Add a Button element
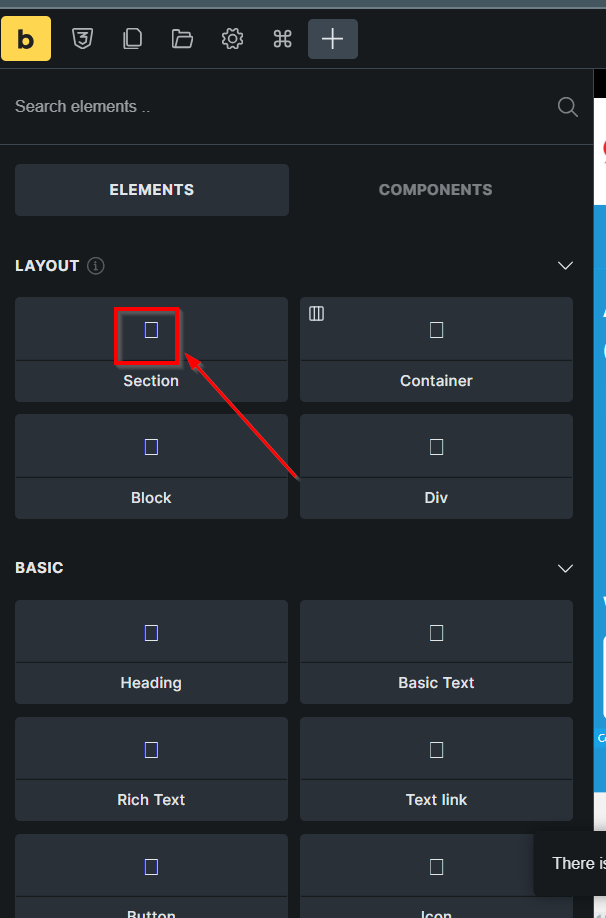 pyautogui.click(x=151, y=876)
